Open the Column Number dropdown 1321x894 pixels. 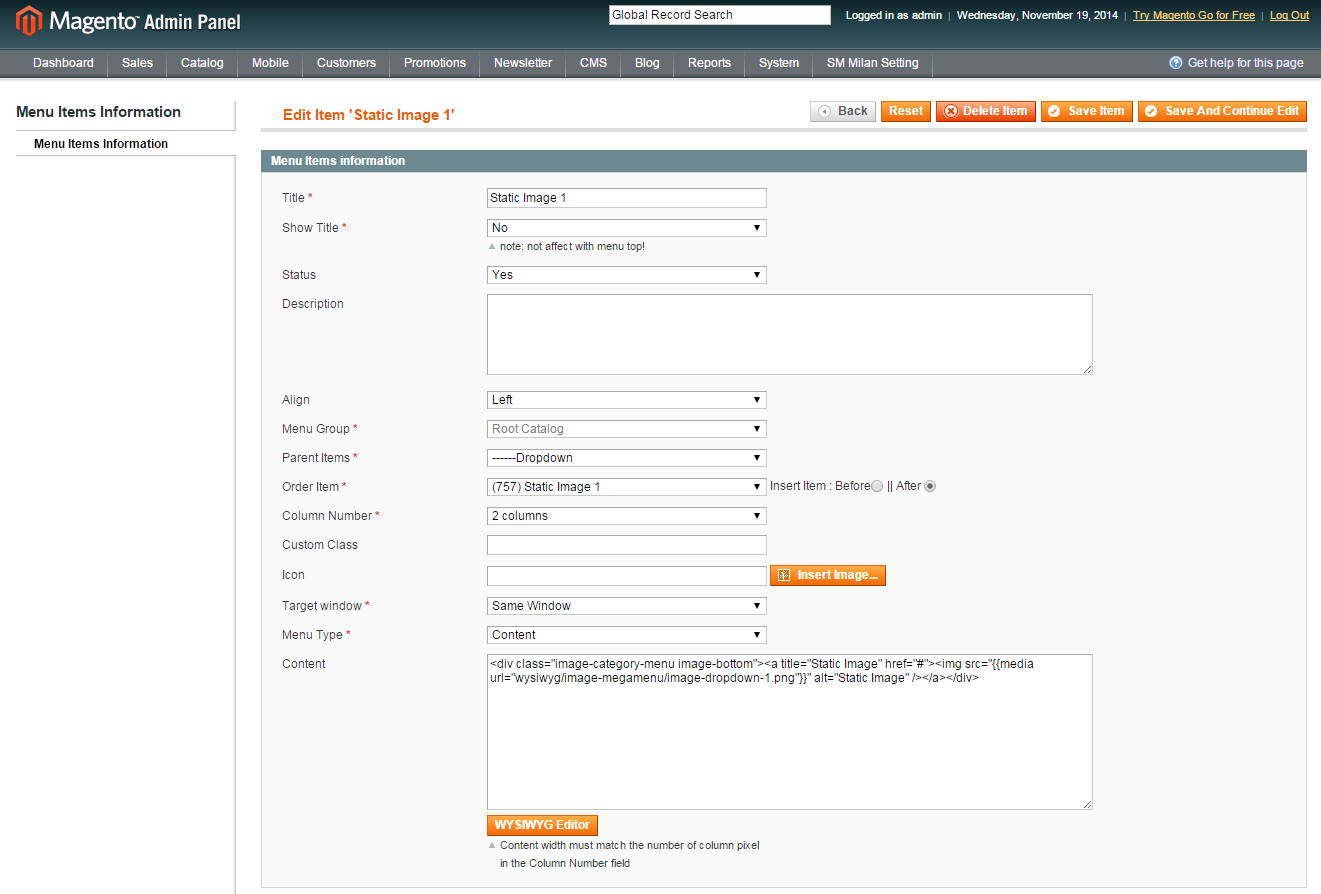627,516
